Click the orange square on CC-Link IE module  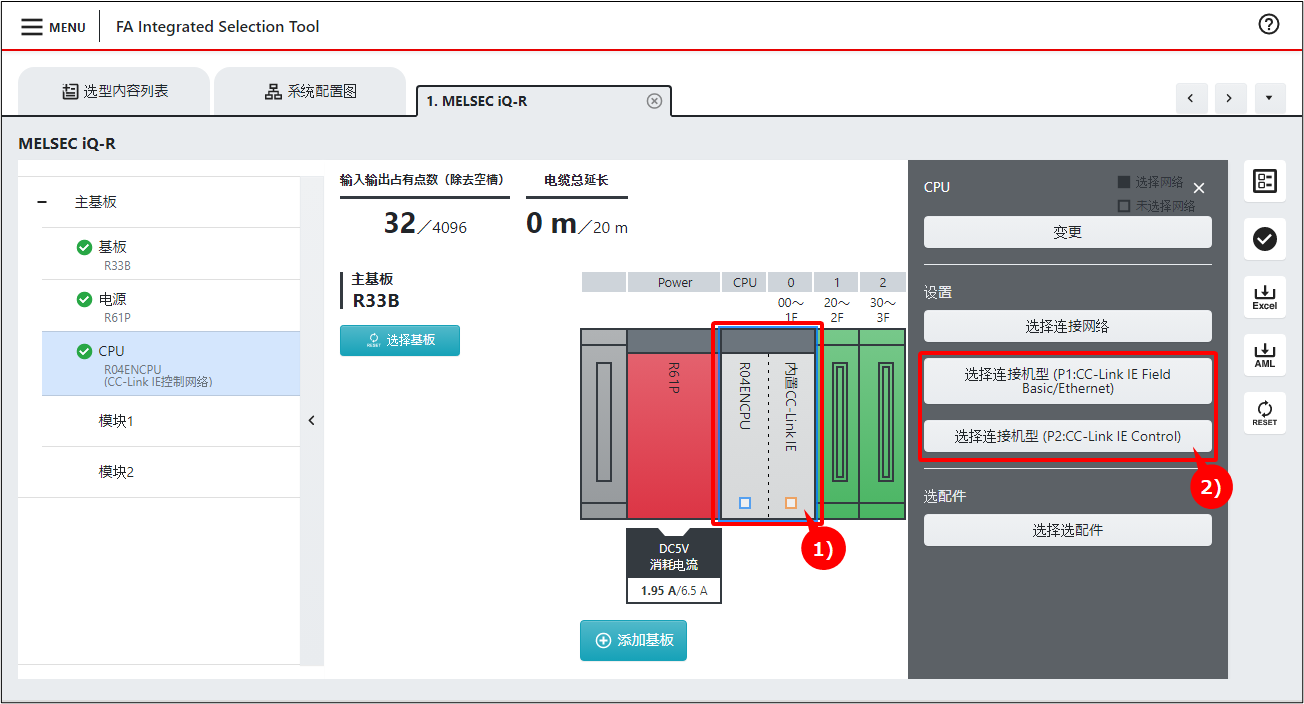pyautogui.click(x=791, y=503)
